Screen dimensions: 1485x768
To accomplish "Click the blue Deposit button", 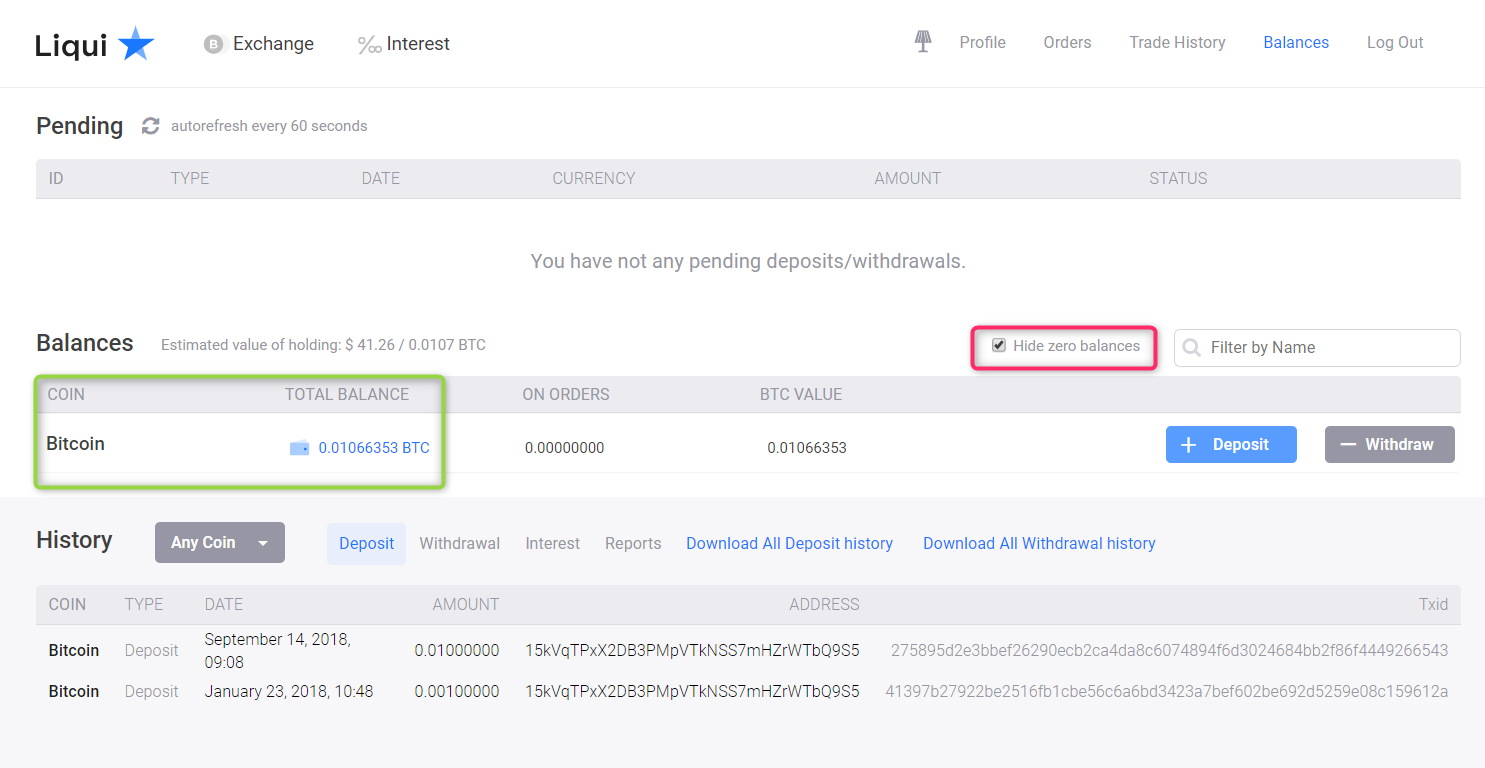I will point(1231,444).
